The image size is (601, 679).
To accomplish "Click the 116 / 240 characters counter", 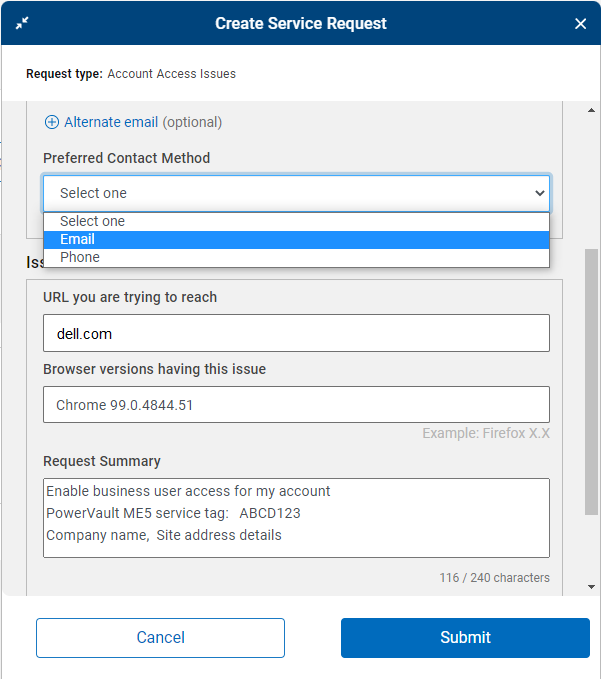I will [x=494, y=578].
